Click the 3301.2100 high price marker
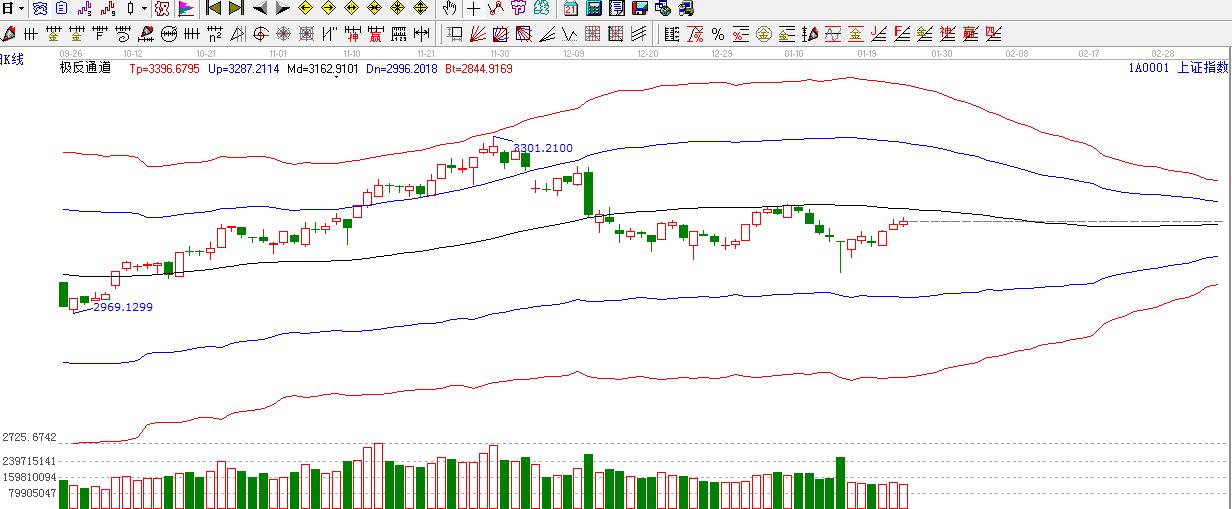Viewport: 1232px width, 509px height. (543, 148)
